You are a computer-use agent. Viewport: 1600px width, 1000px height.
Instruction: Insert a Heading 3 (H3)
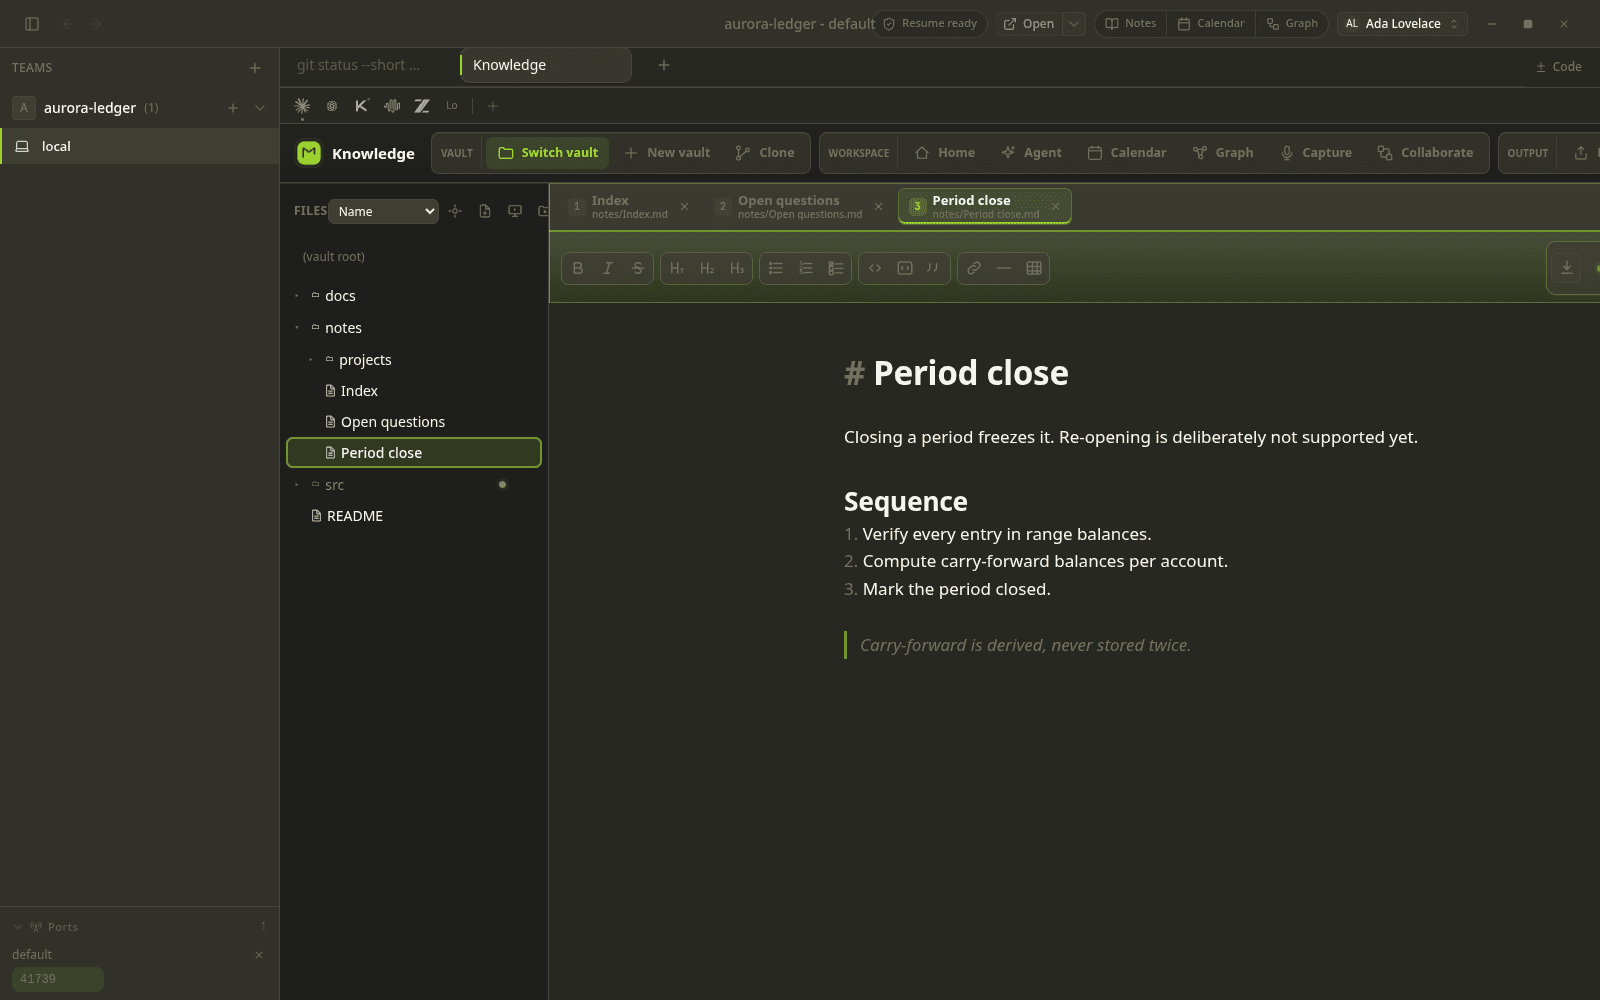[x=737, y=268]
